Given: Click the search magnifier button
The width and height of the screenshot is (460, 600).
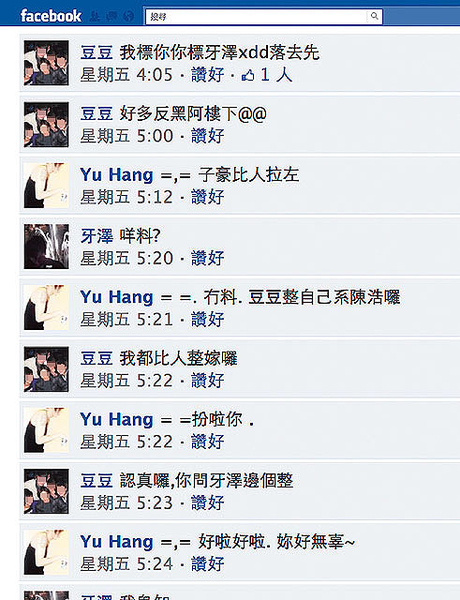Looking at the screenshot, I should point(374,16).
